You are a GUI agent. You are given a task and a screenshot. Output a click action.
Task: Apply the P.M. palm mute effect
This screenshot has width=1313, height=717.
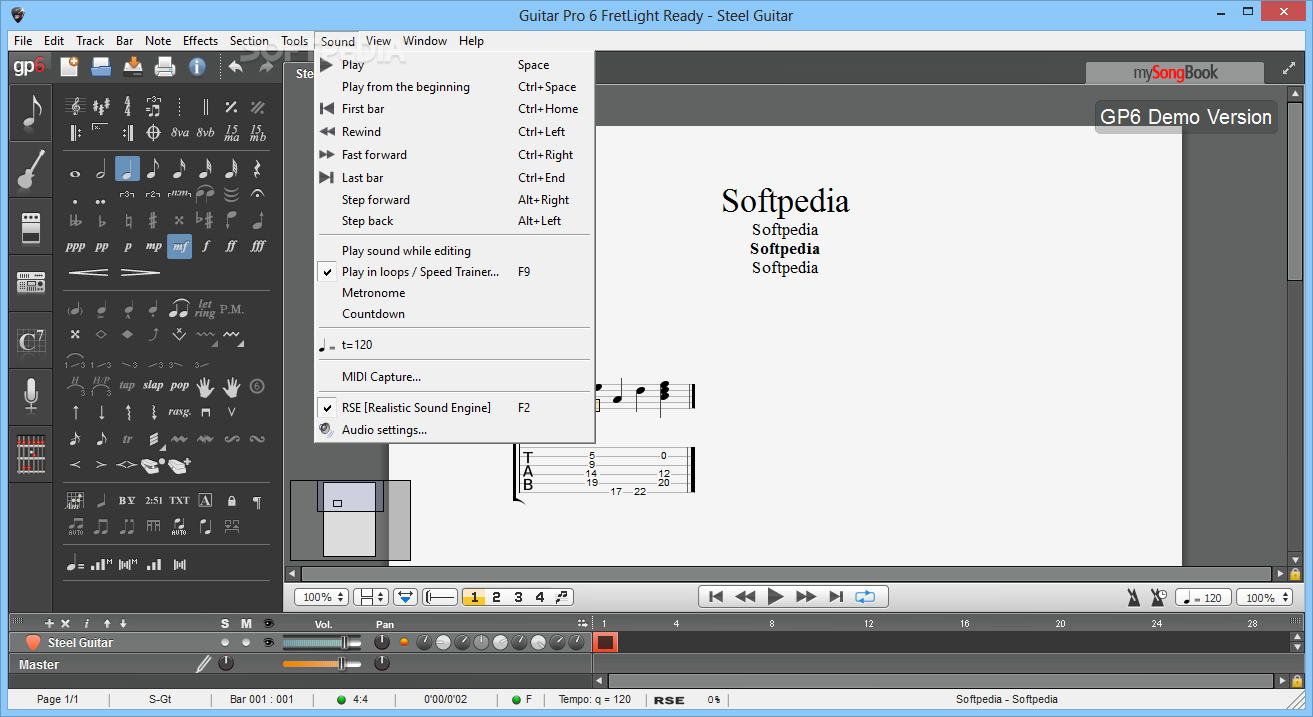pyautogui.click(x=232, y=309)
